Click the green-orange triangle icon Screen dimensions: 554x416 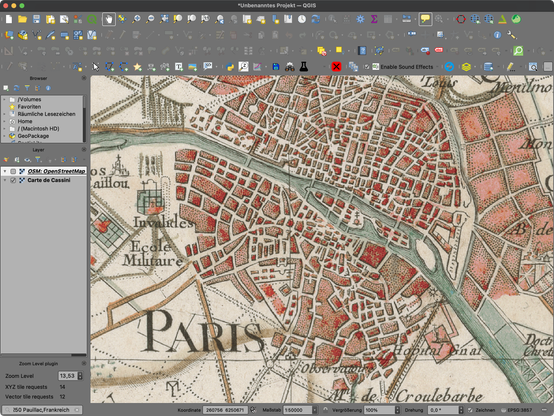coord(502,19)
